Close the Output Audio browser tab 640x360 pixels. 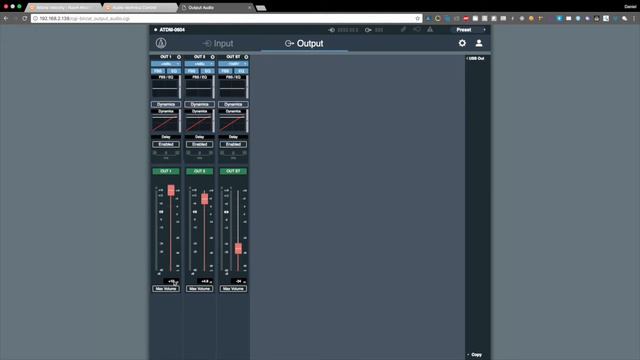(x=249, y=7)
